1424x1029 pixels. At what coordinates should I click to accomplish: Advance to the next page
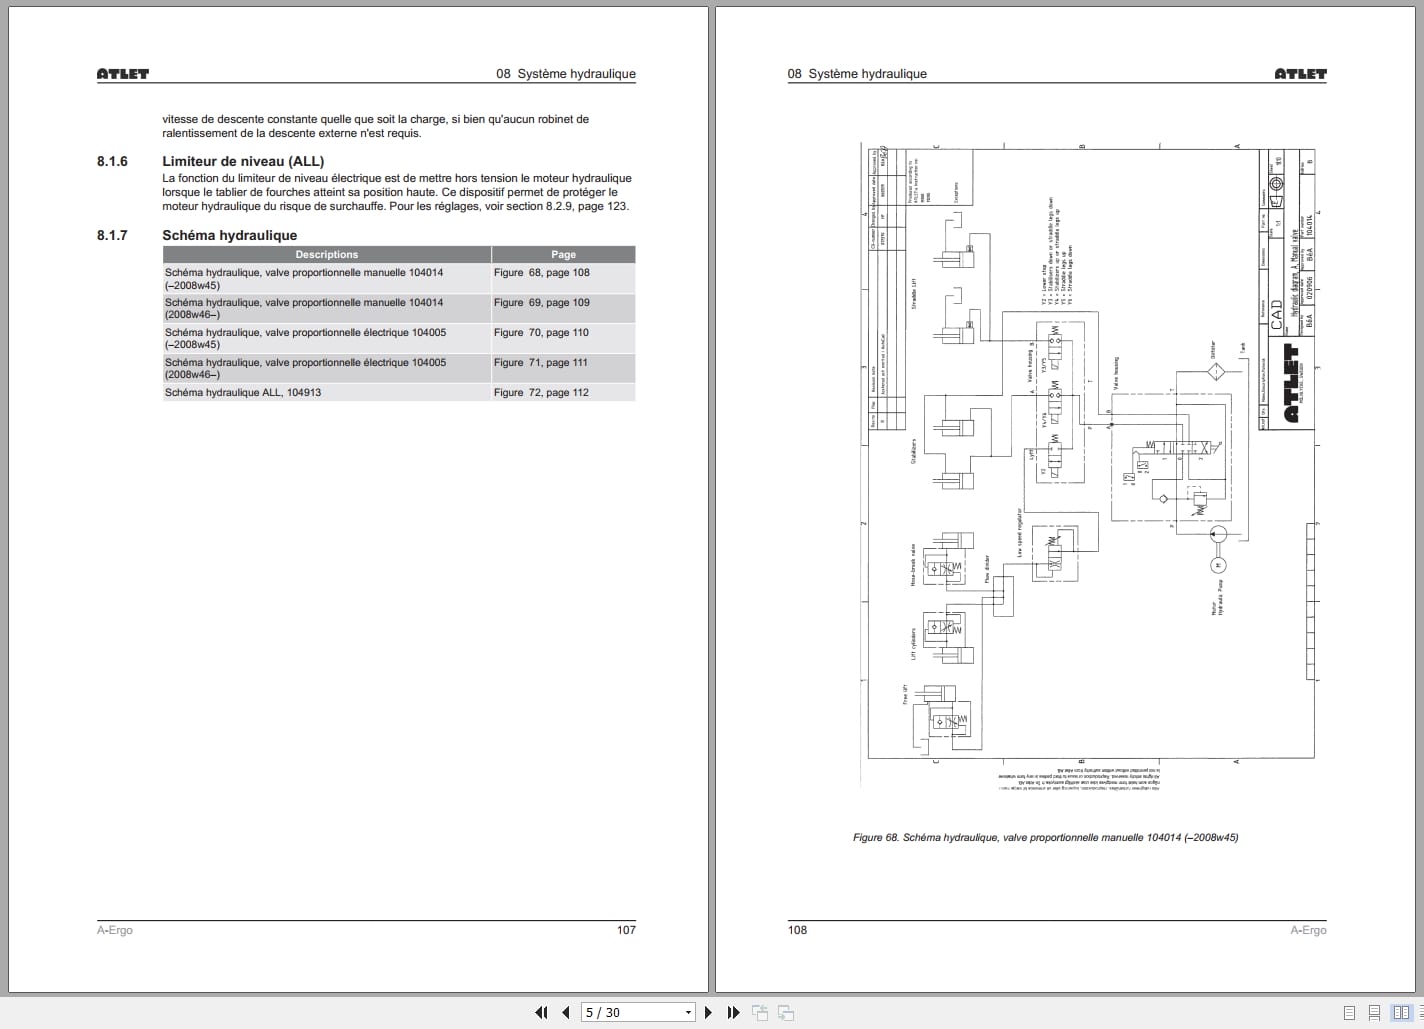click(708, 1012)
